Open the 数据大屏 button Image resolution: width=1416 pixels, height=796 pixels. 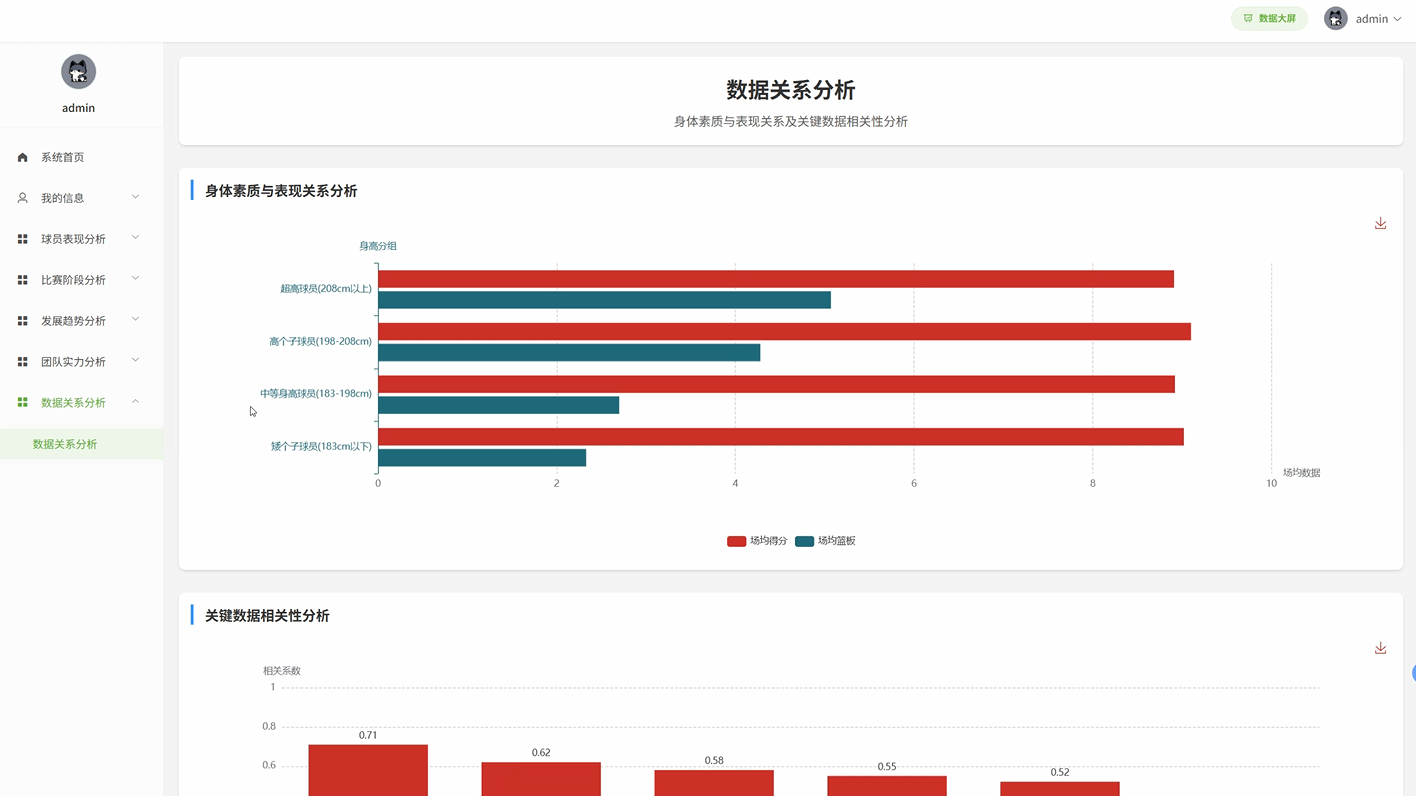click(1269, 18)
